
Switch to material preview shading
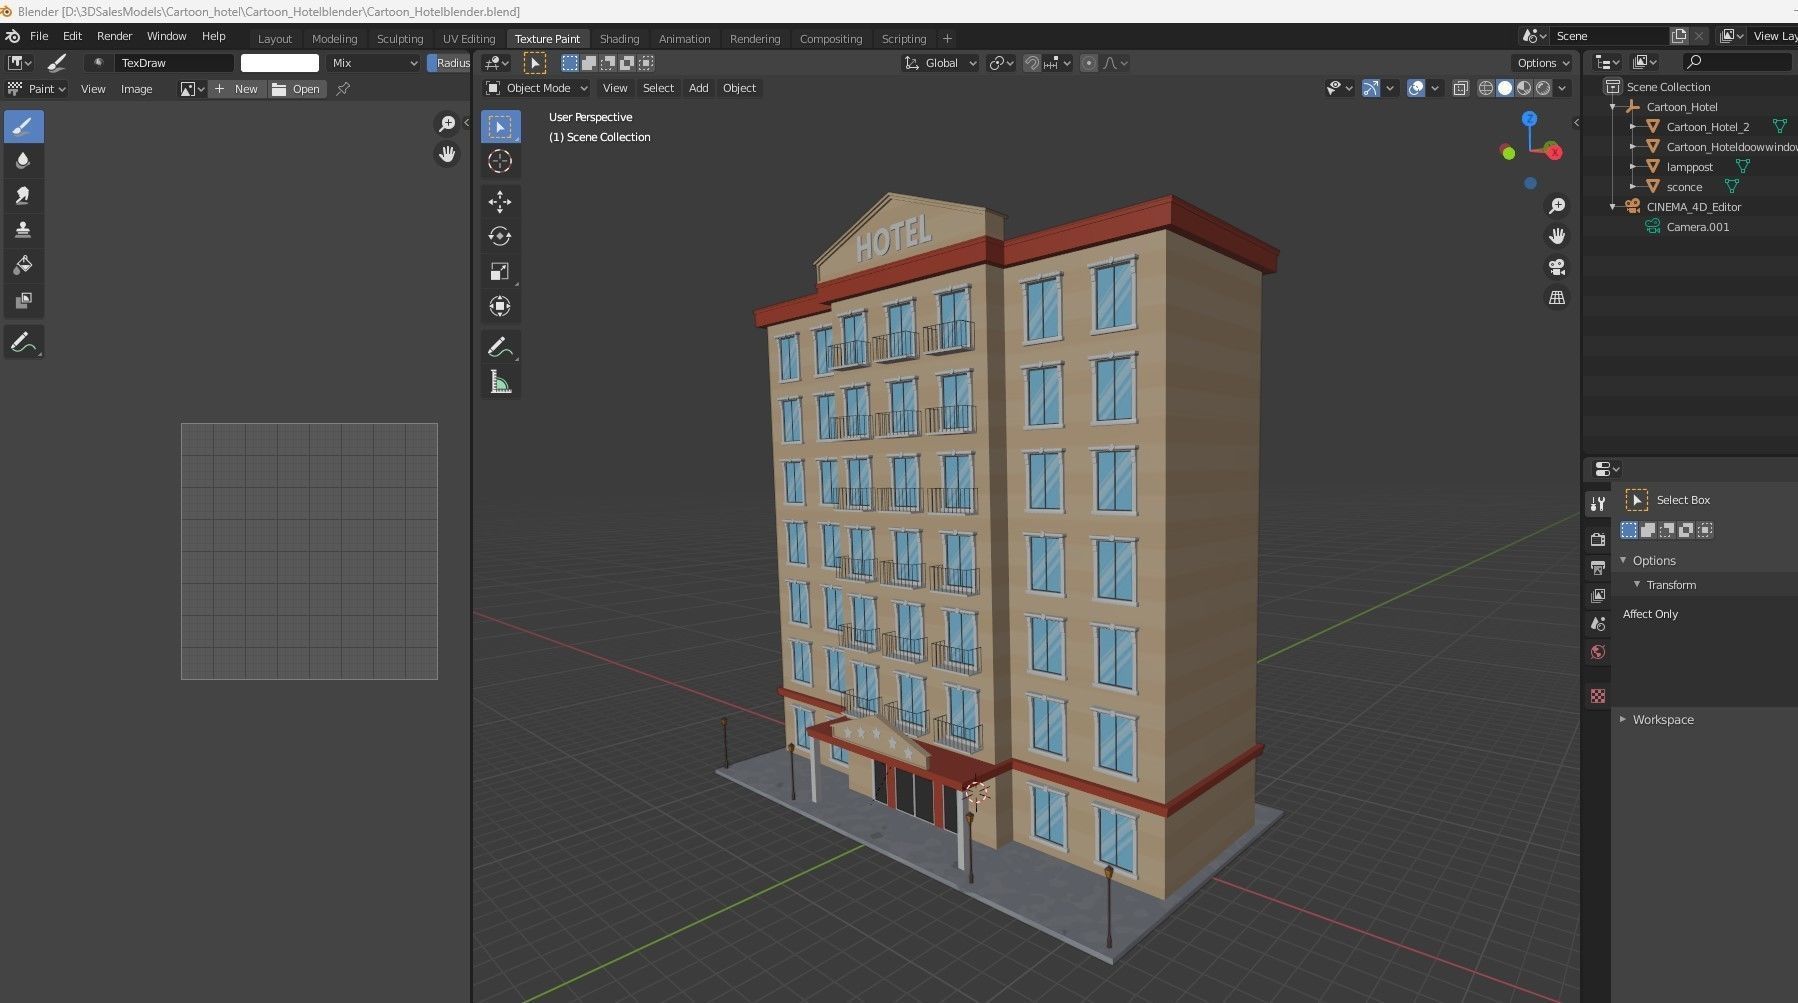1524,88
